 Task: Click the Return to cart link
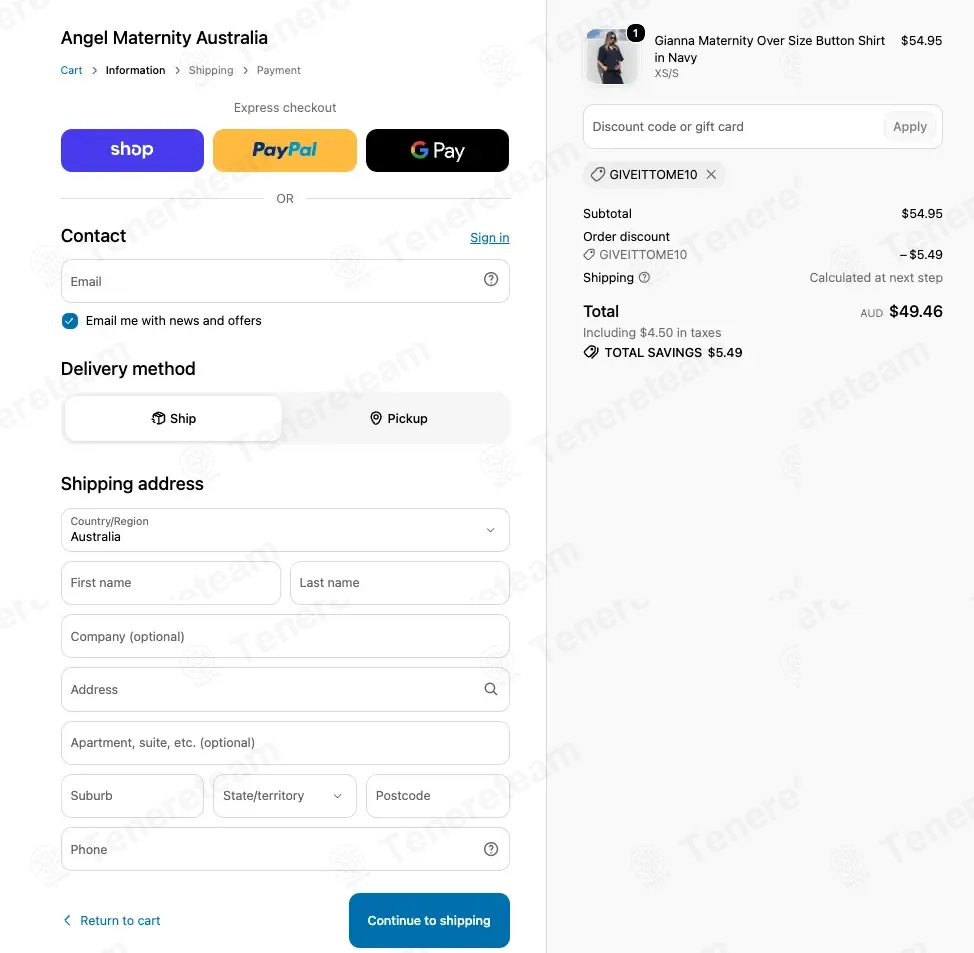coord(112,920)
